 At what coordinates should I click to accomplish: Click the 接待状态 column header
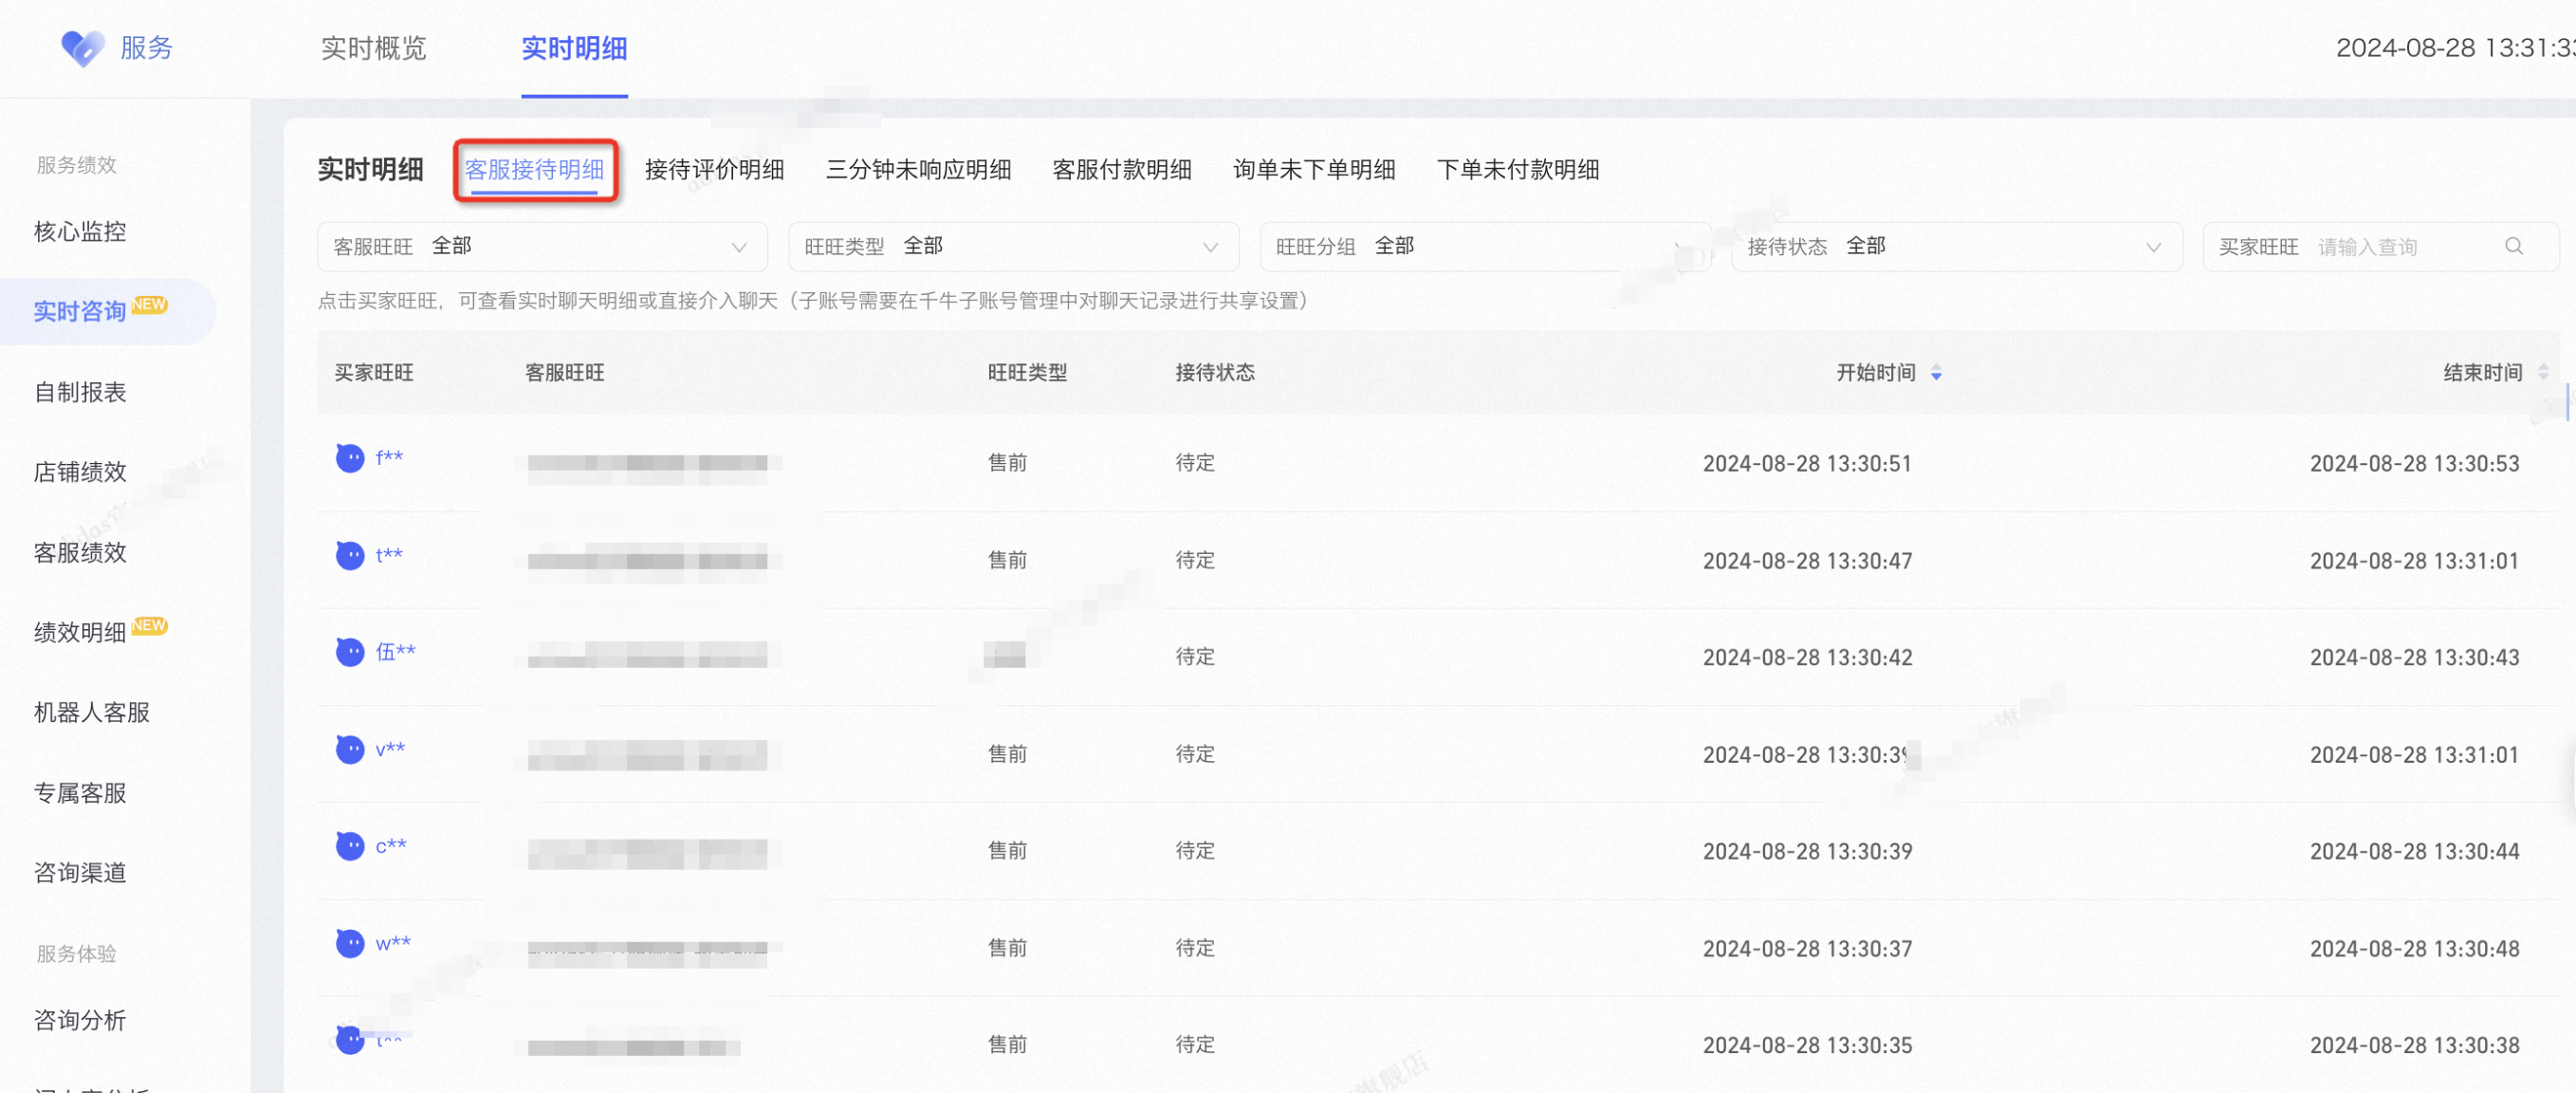pos(1215,373)
